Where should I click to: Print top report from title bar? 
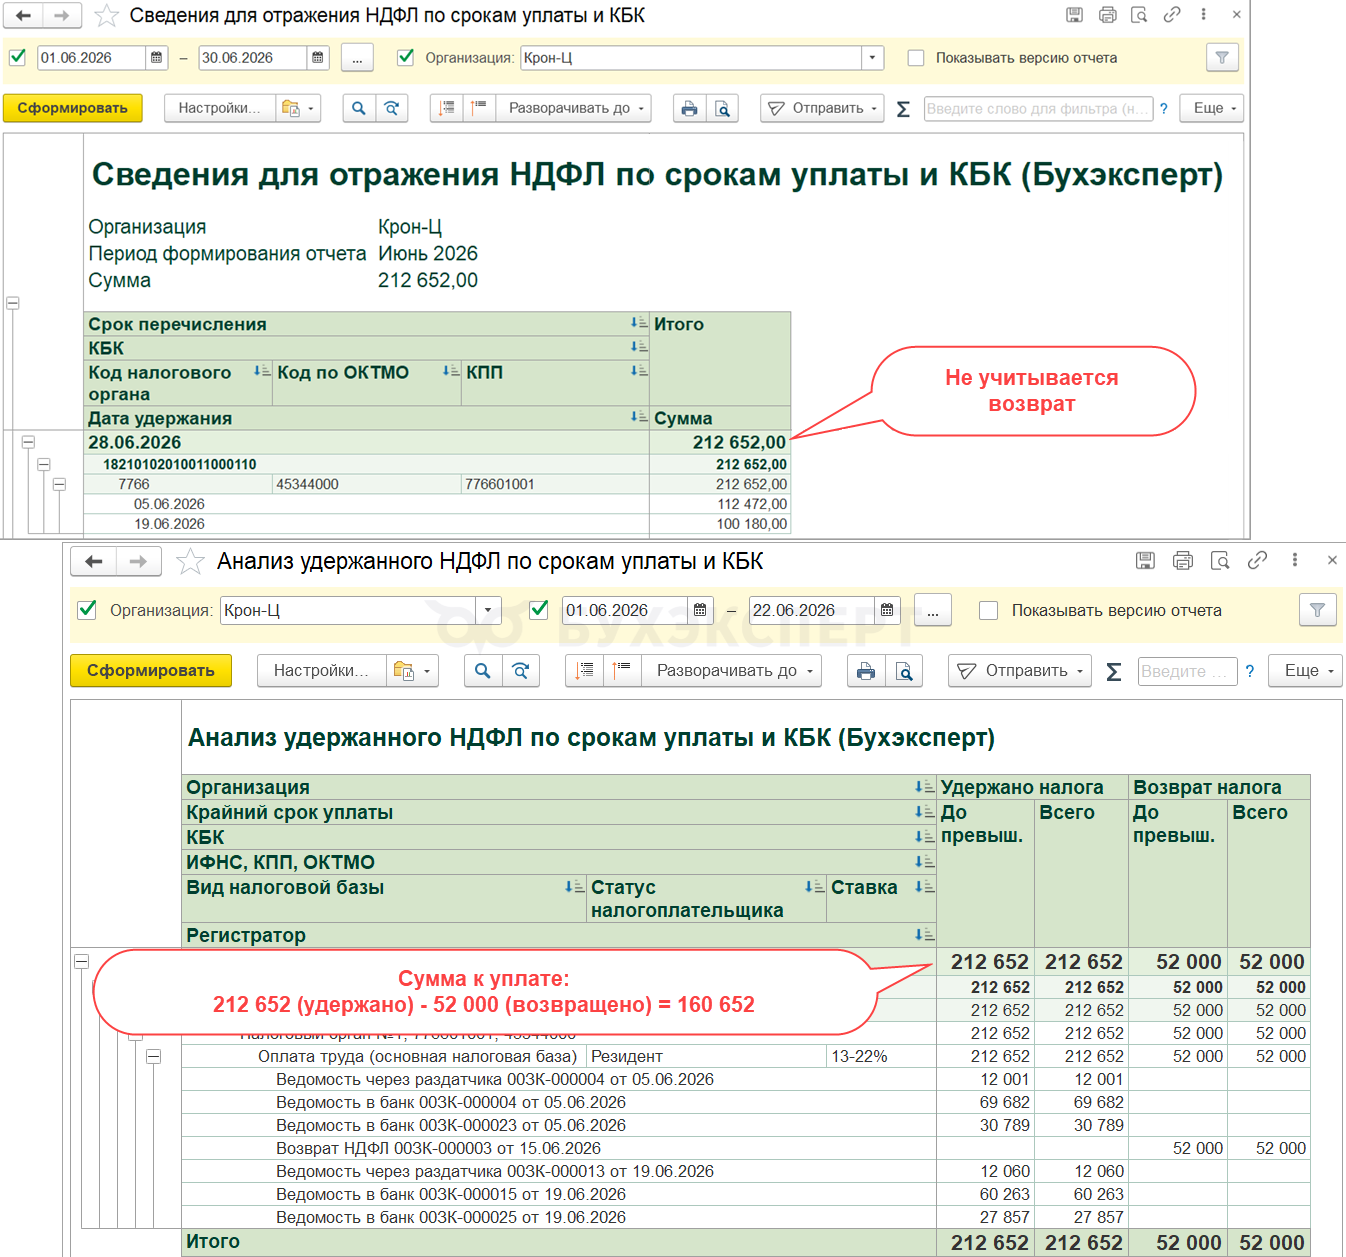[1107, 15]
